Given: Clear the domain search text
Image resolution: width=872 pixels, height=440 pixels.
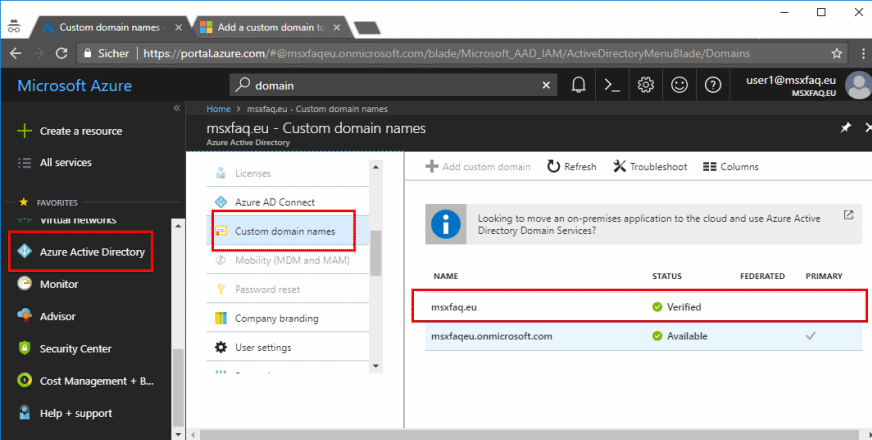Looking at the screenshot, I should click(x=546, y=85).
